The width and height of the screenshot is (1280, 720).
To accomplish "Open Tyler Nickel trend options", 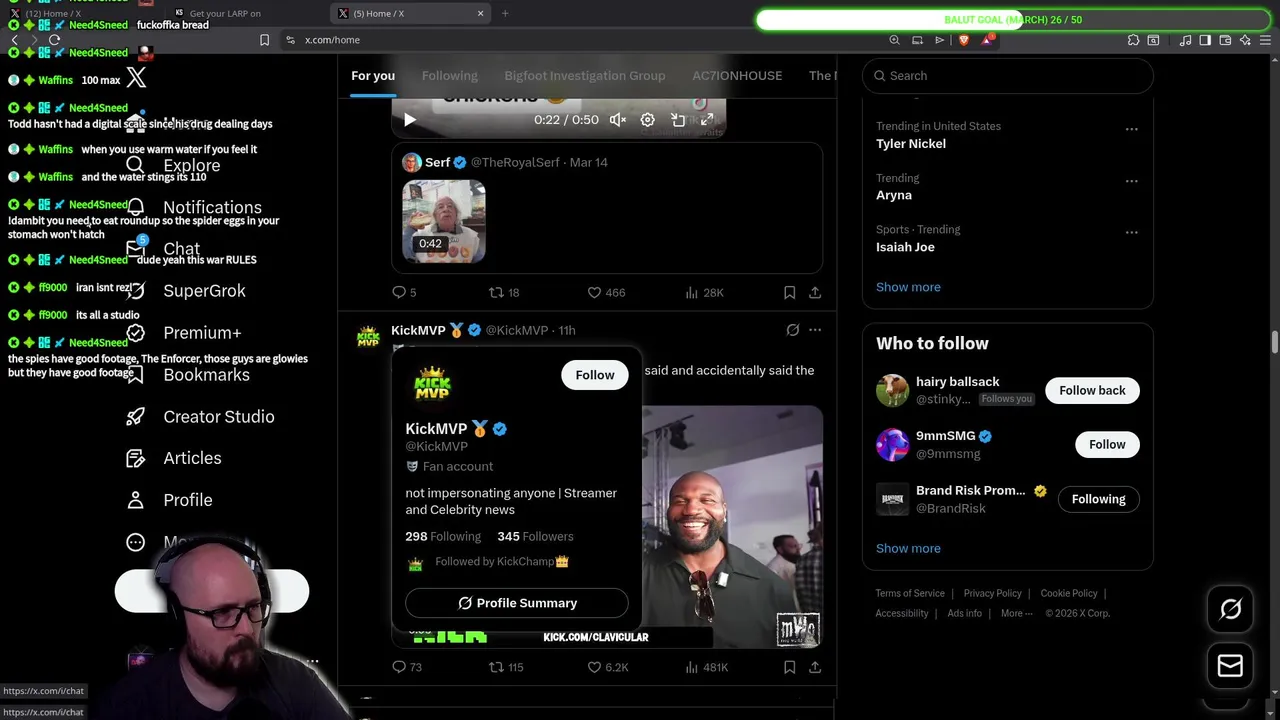I will tap(1131, 129).
